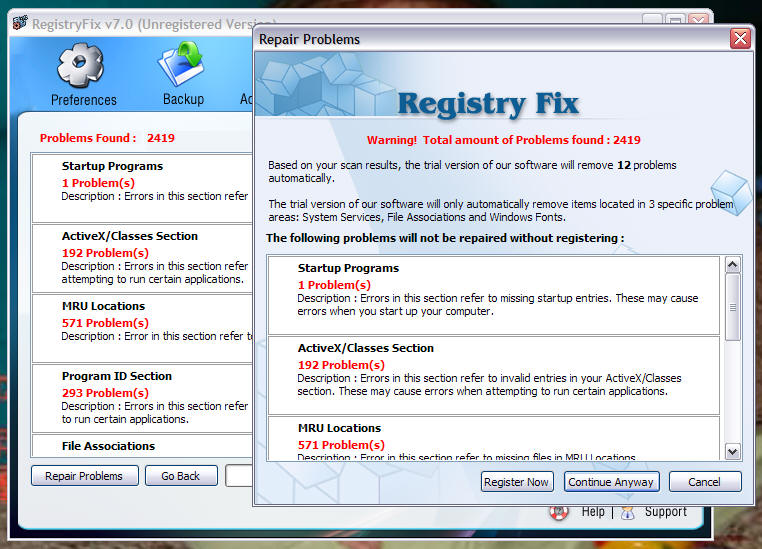The width and height of the screenshot is (762, 549).
Task: Open the Support link
Action: point(666,512)
